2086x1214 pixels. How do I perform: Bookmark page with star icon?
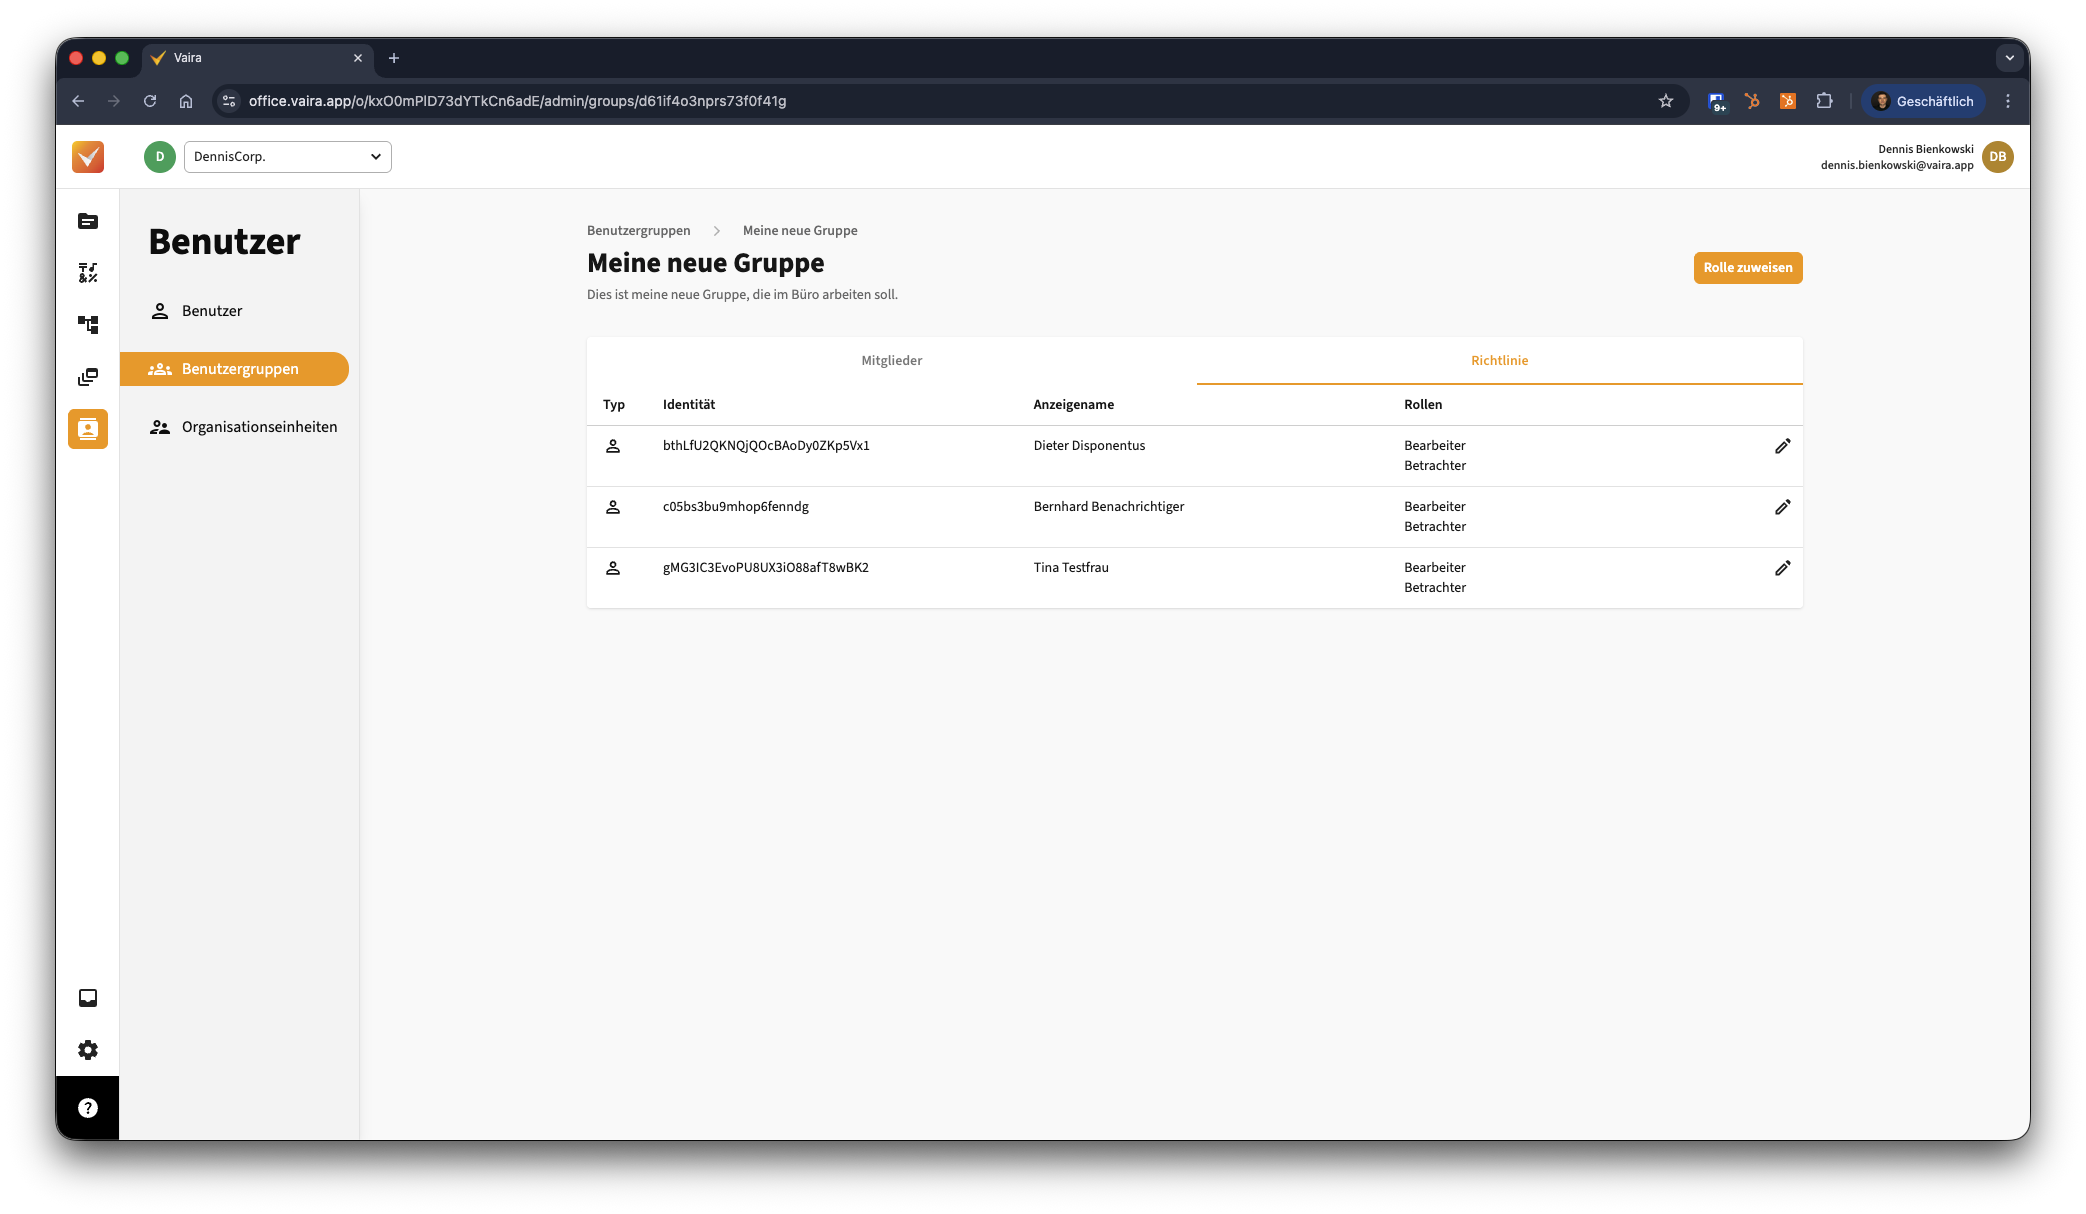click(x=1665, y=101)
